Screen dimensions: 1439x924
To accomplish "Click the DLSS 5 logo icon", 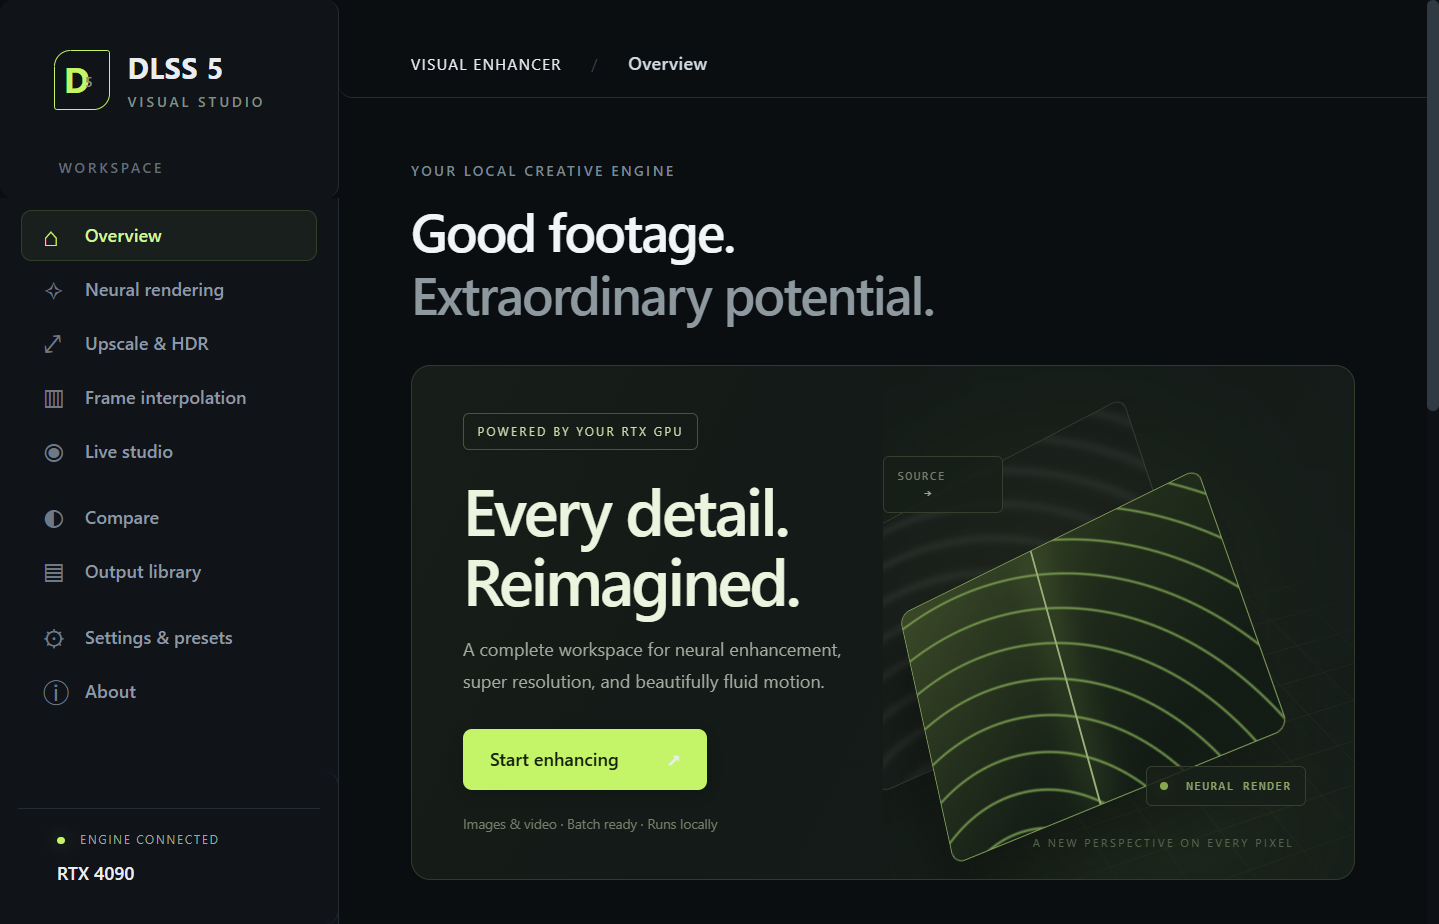I will tap(82, 80).
